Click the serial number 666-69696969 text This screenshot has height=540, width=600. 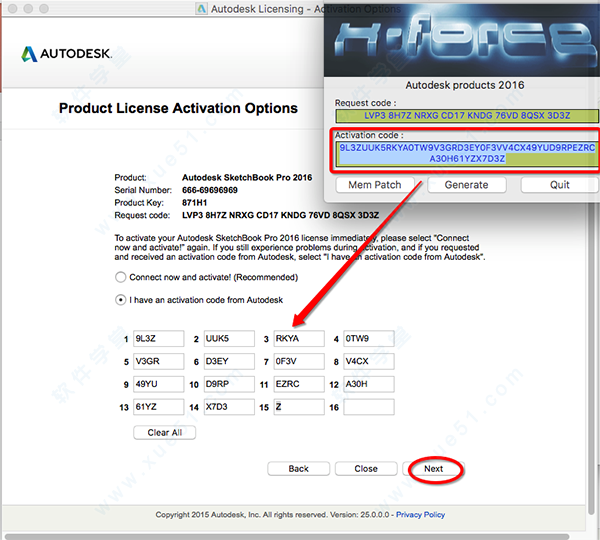pyautogui.click(x=210, y=190)
